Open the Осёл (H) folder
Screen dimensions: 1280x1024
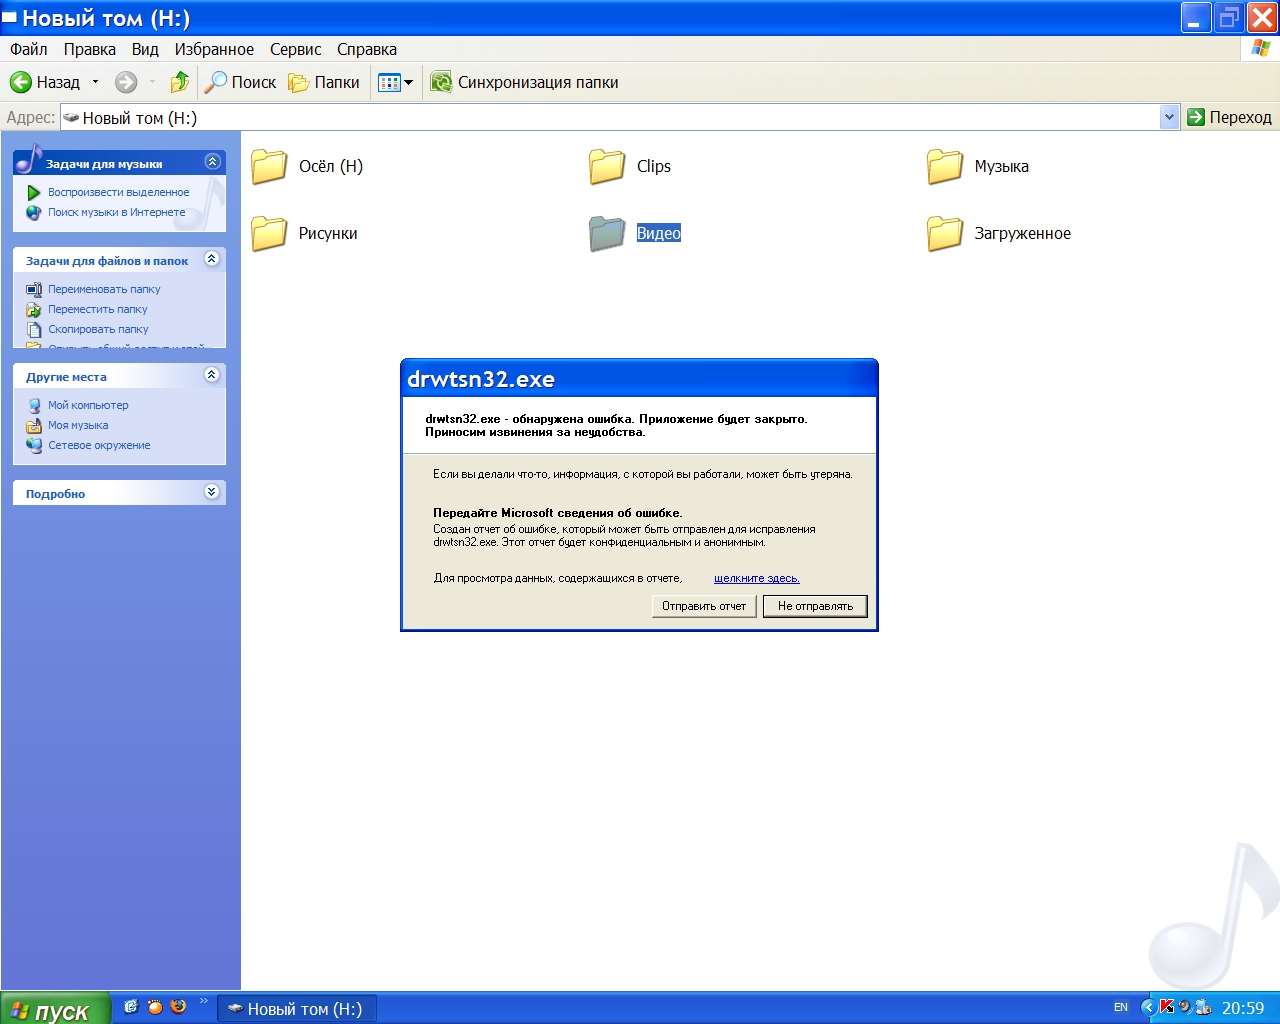[x=269, y=167]
